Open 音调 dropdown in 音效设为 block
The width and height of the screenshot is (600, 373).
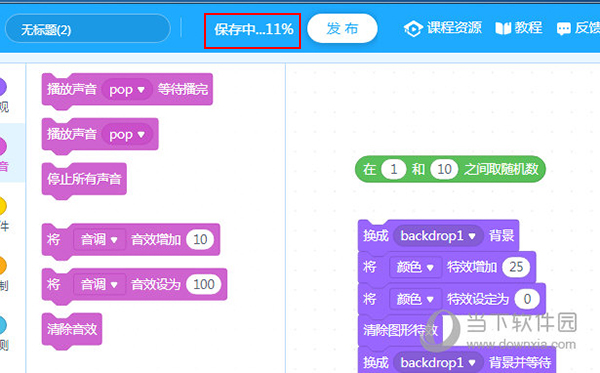pos(99,285)
